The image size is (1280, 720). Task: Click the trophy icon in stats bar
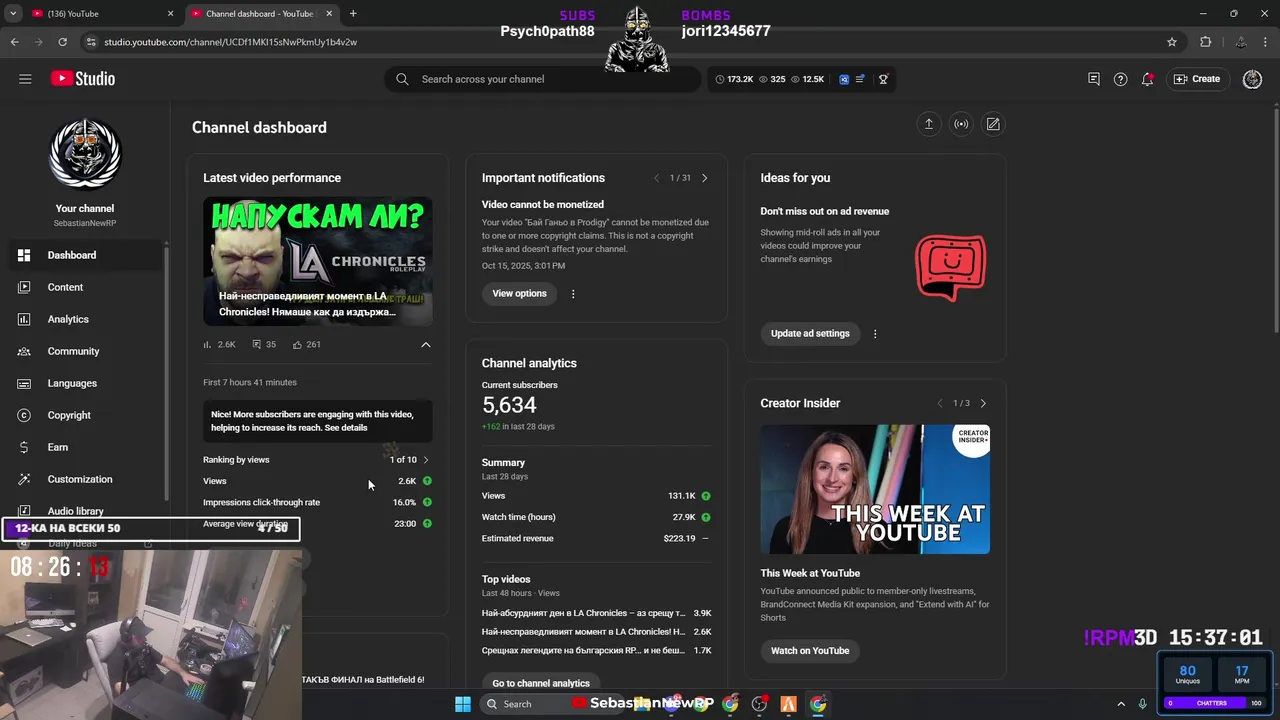point(883,79)
